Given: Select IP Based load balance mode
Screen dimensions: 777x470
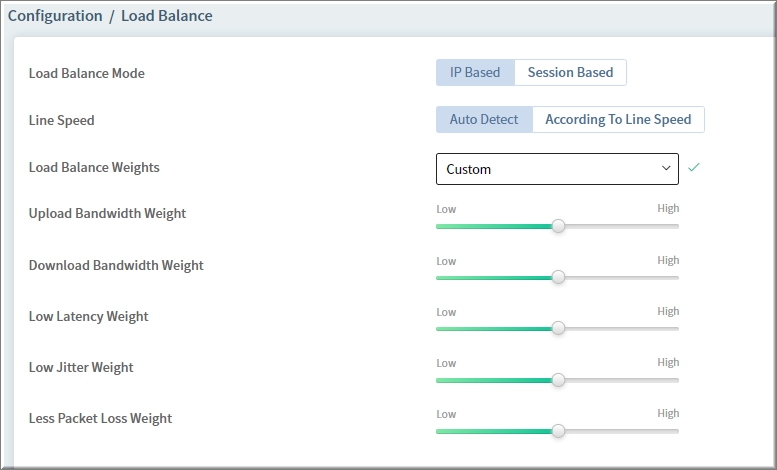Looking at the screenshot, I should pos(475,72).
